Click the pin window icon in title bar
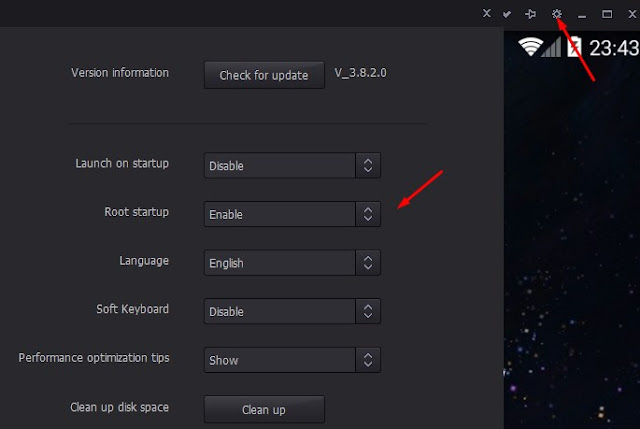The width and height of the screenshot is (640, 429). coord(530,14)
